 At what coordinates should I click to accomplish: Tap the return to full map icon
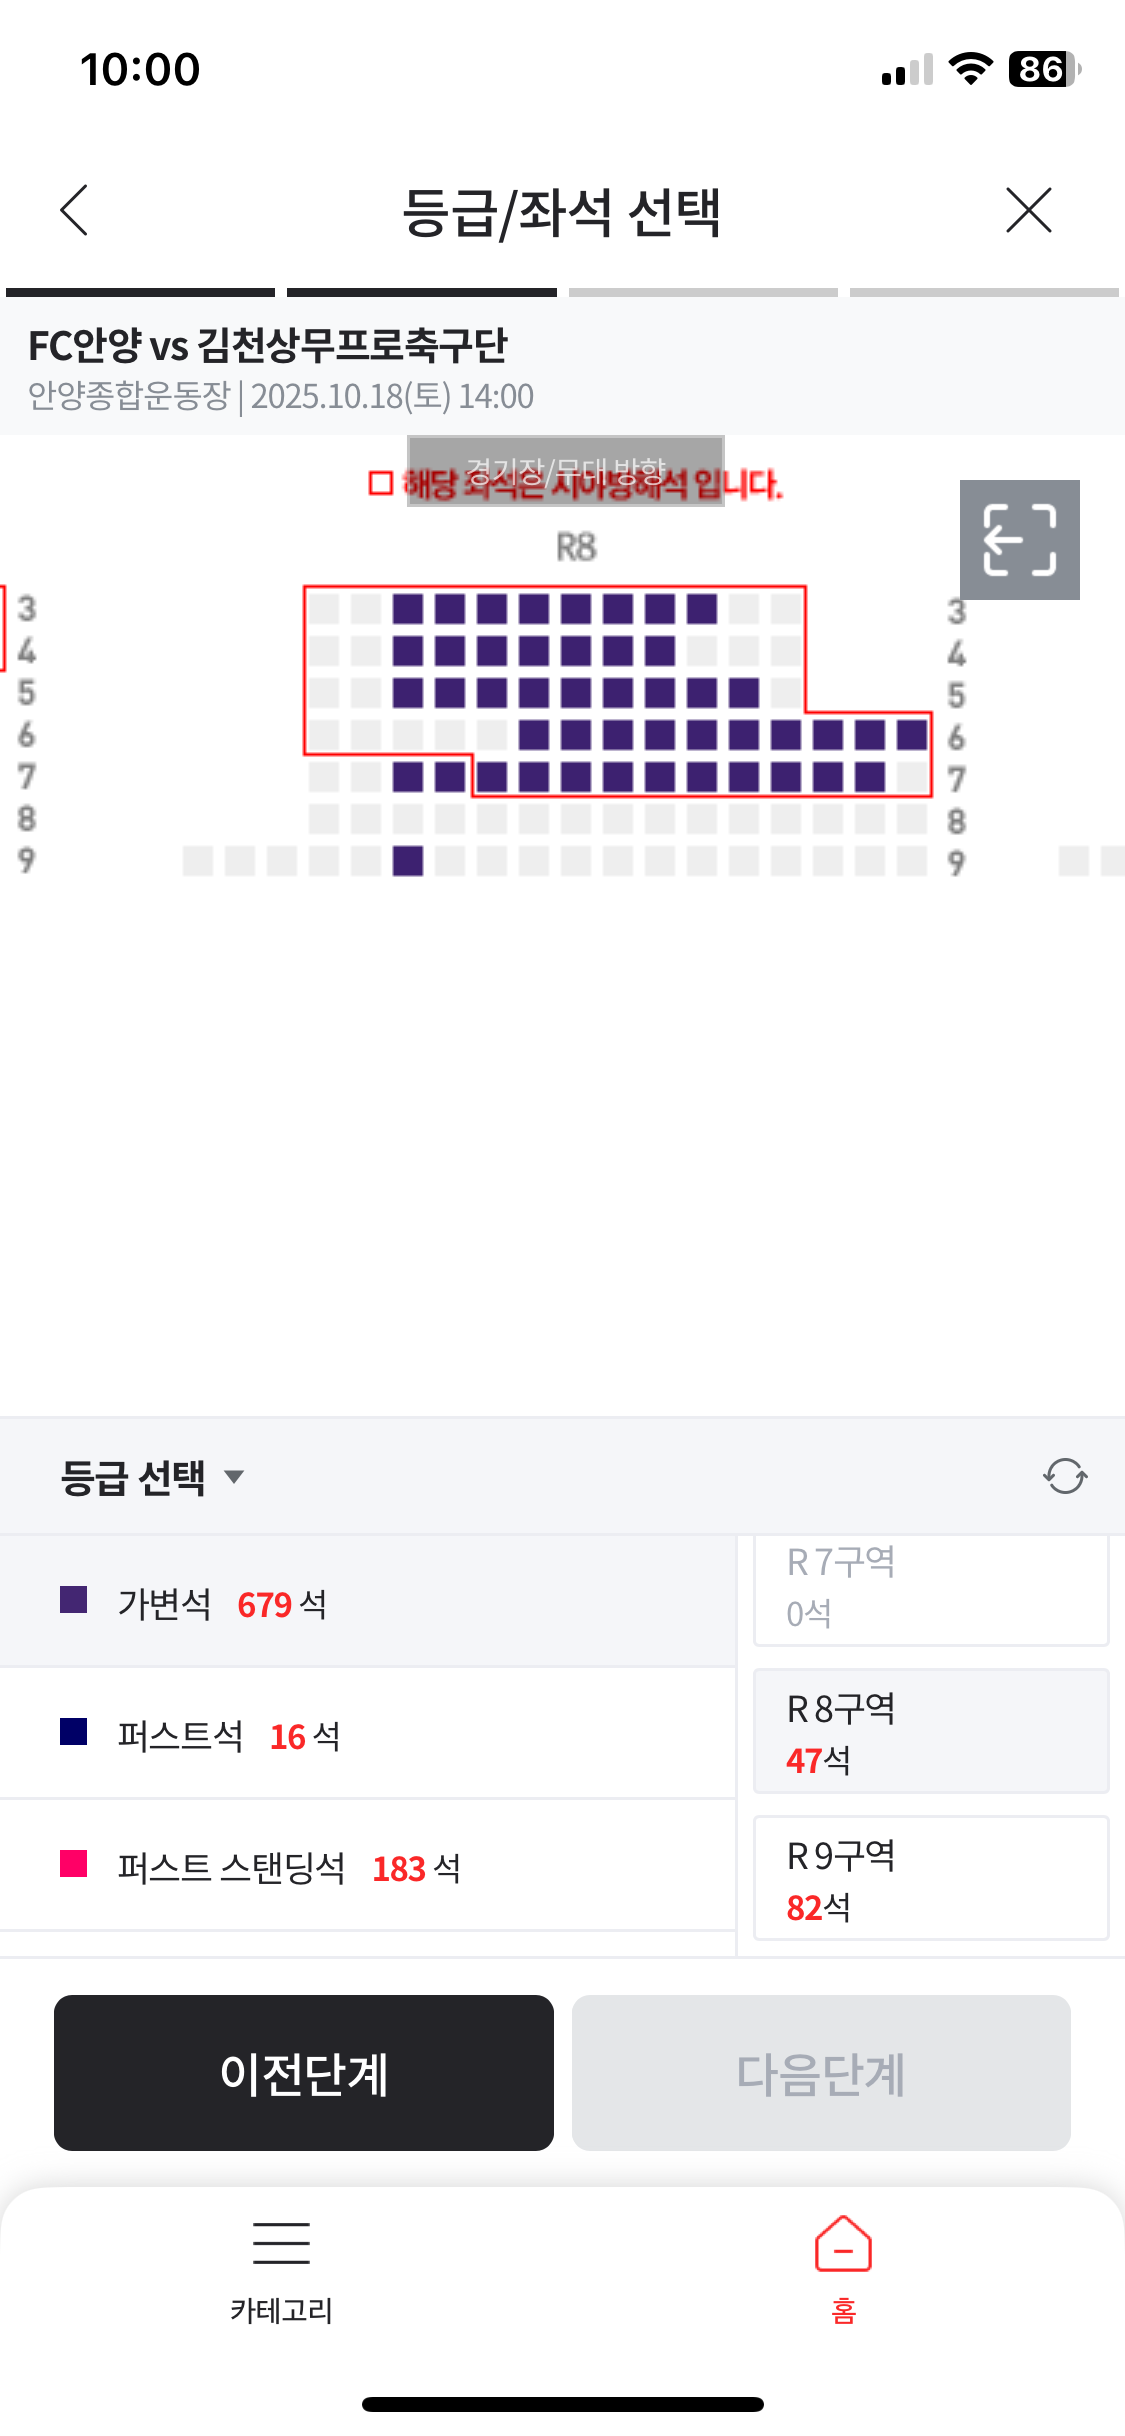pyautogui.click(x=1019, y=540)
